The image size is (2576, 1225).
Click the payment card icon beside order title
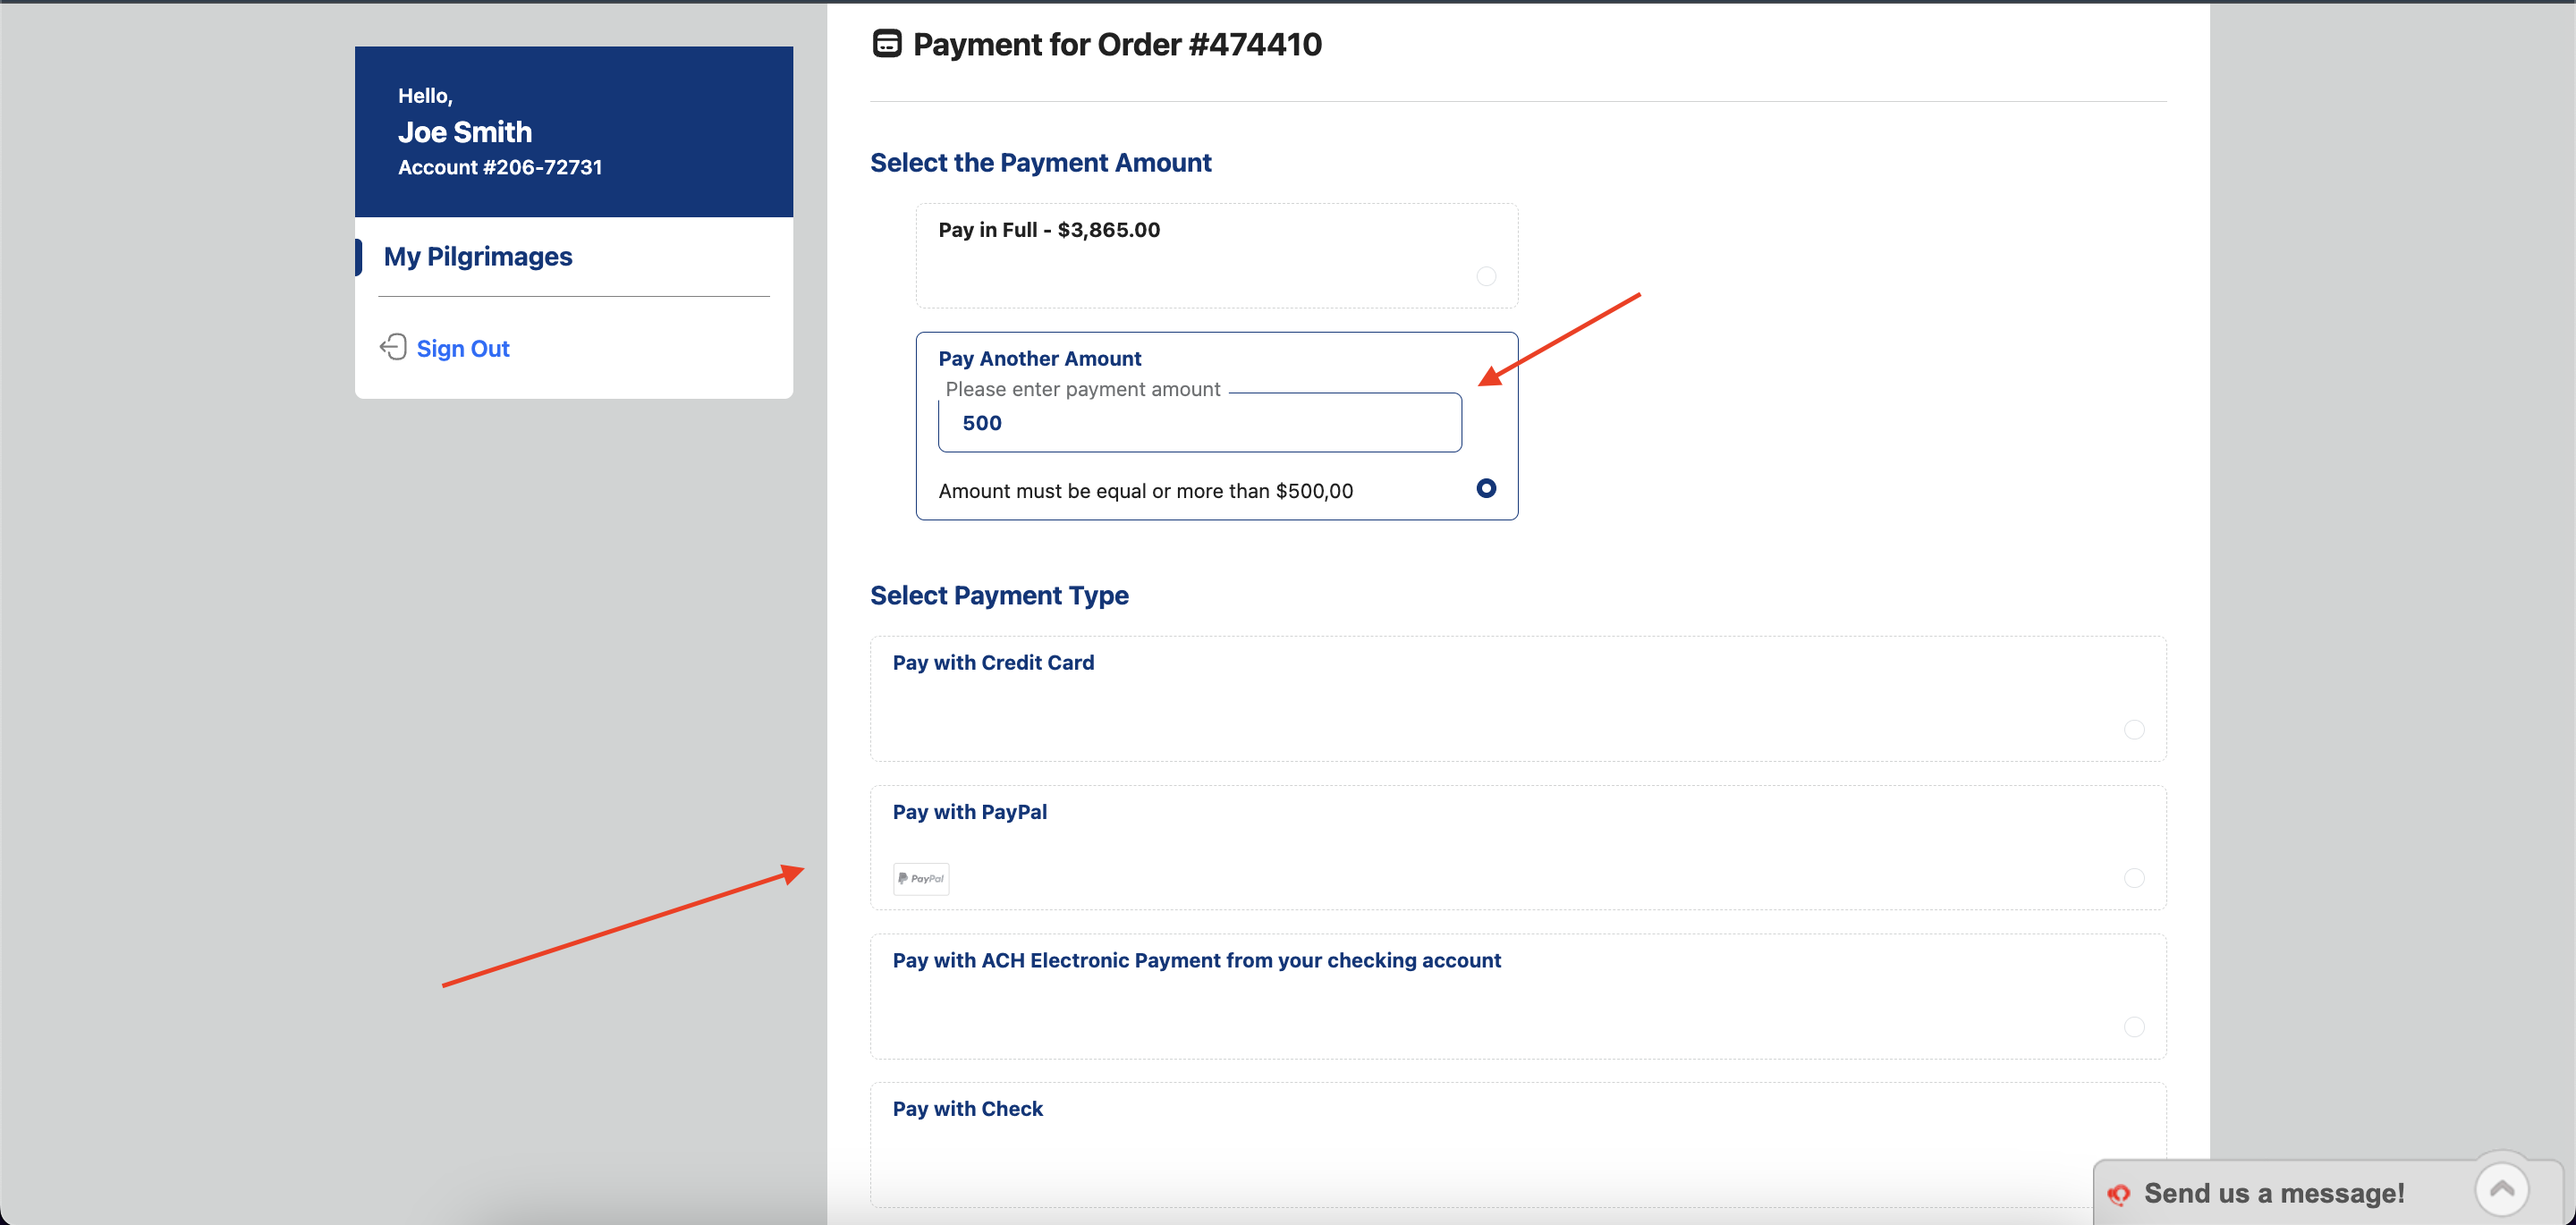pos(886,44)
